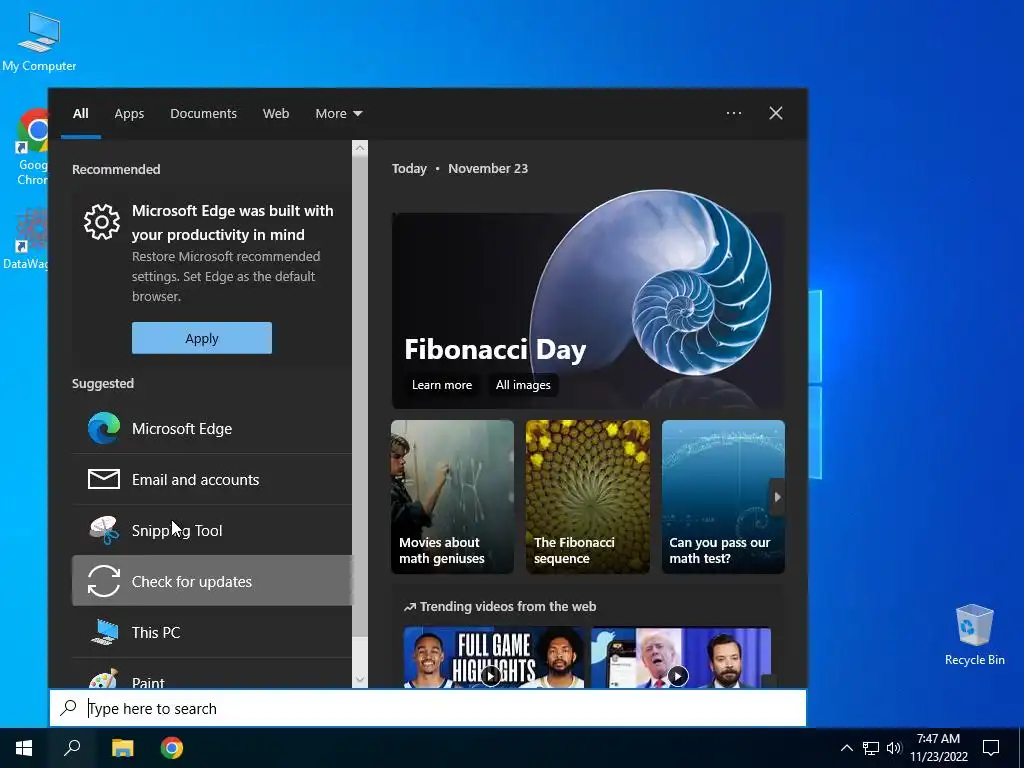This screenshot has width=1024, height=768.
Task: Switch to the Web tab
Action: [276, 113]
